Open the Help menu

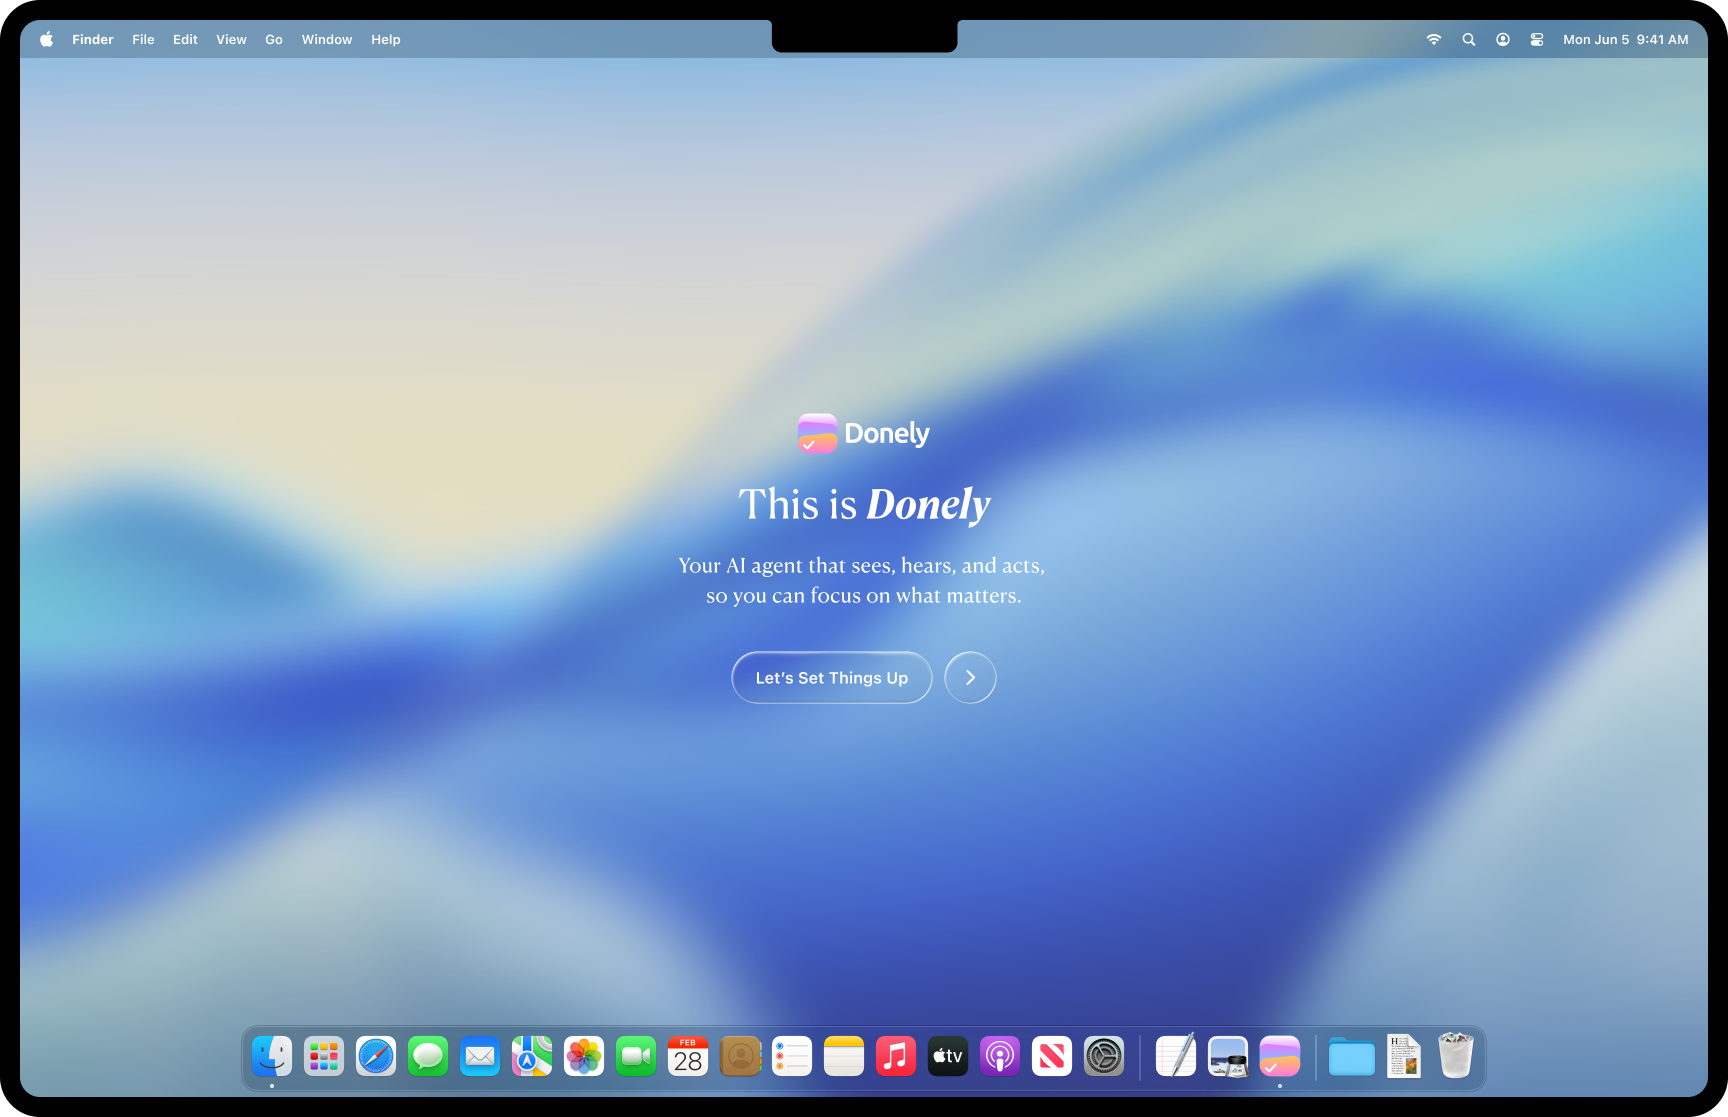point(386,39)
